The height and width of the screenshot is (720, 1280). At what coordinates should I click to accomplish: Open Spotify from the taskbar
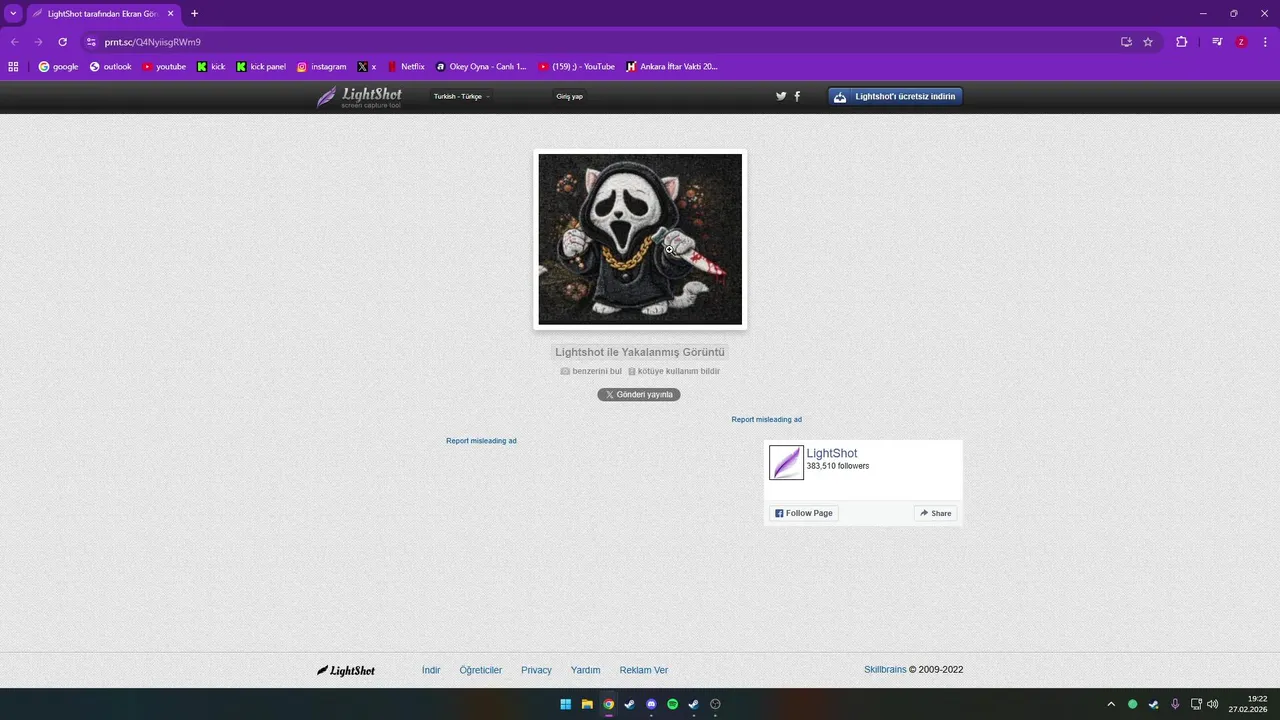pos(672,704)
